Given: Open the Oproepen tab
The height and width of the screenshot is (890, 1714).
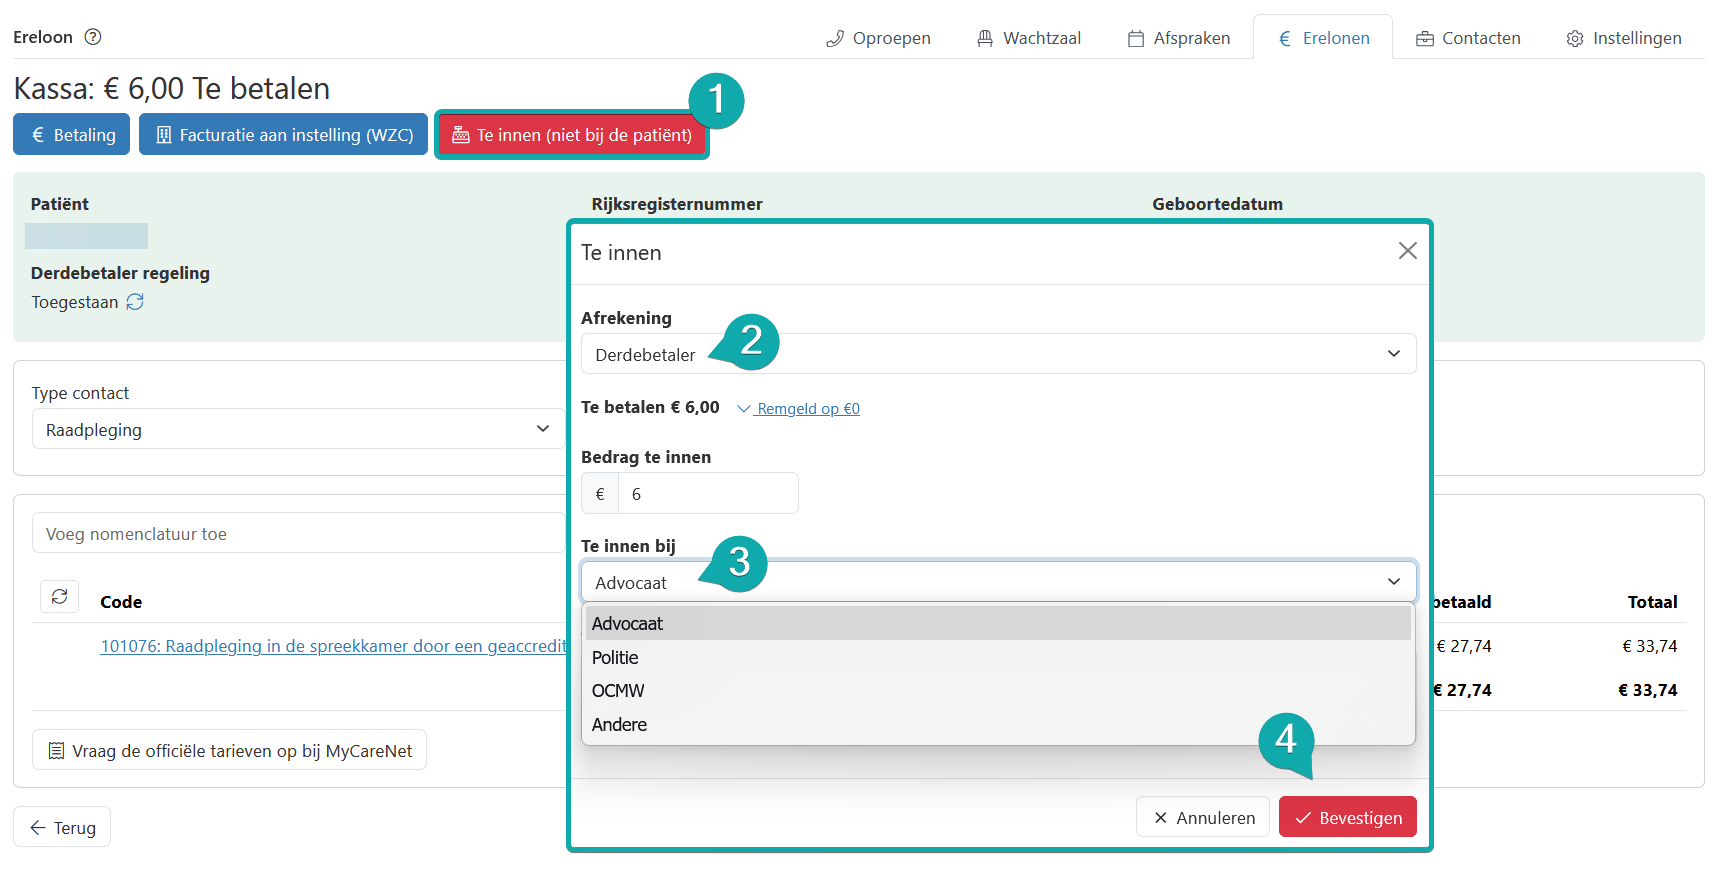Looking at the screenshot, I should pos(878,38).
